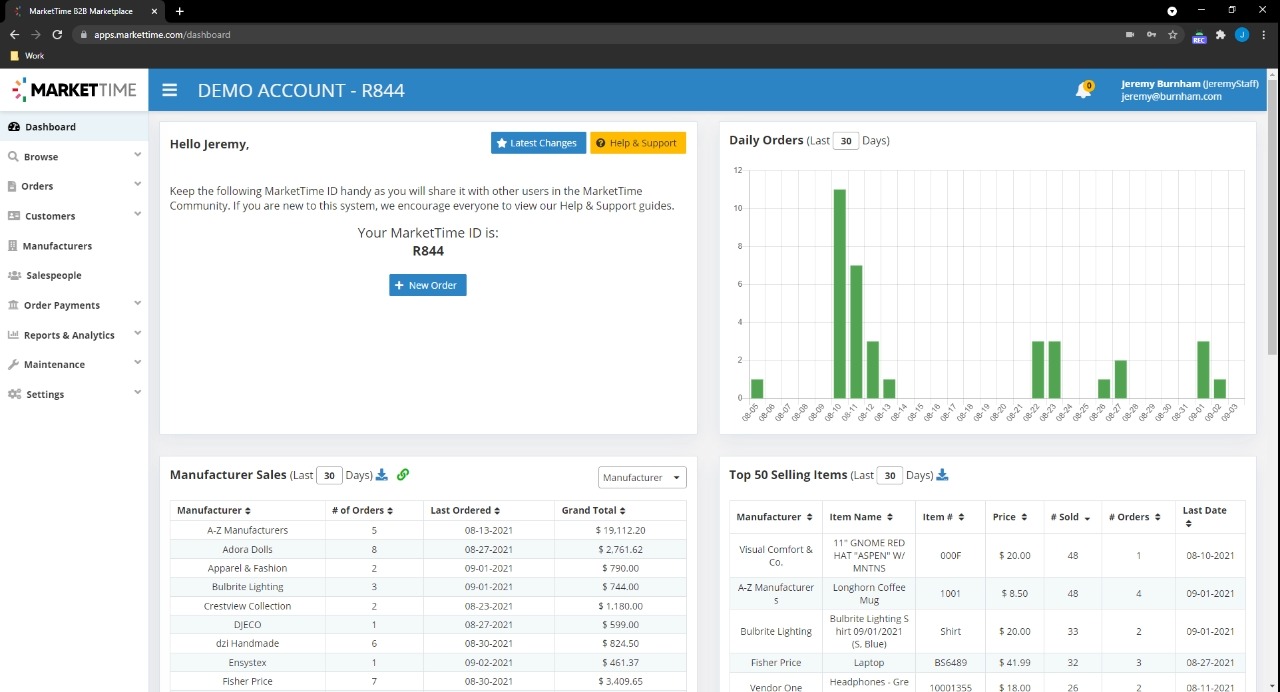The height and width of the screenshot is (692, 1280).
Task: Expand the Reports & Analytics menu
Action: coord(74,335)
